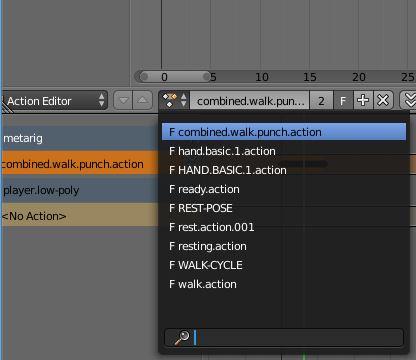Screen dimensions: 416x360
Task: Click the search magnifier icon
Action: 182,337
